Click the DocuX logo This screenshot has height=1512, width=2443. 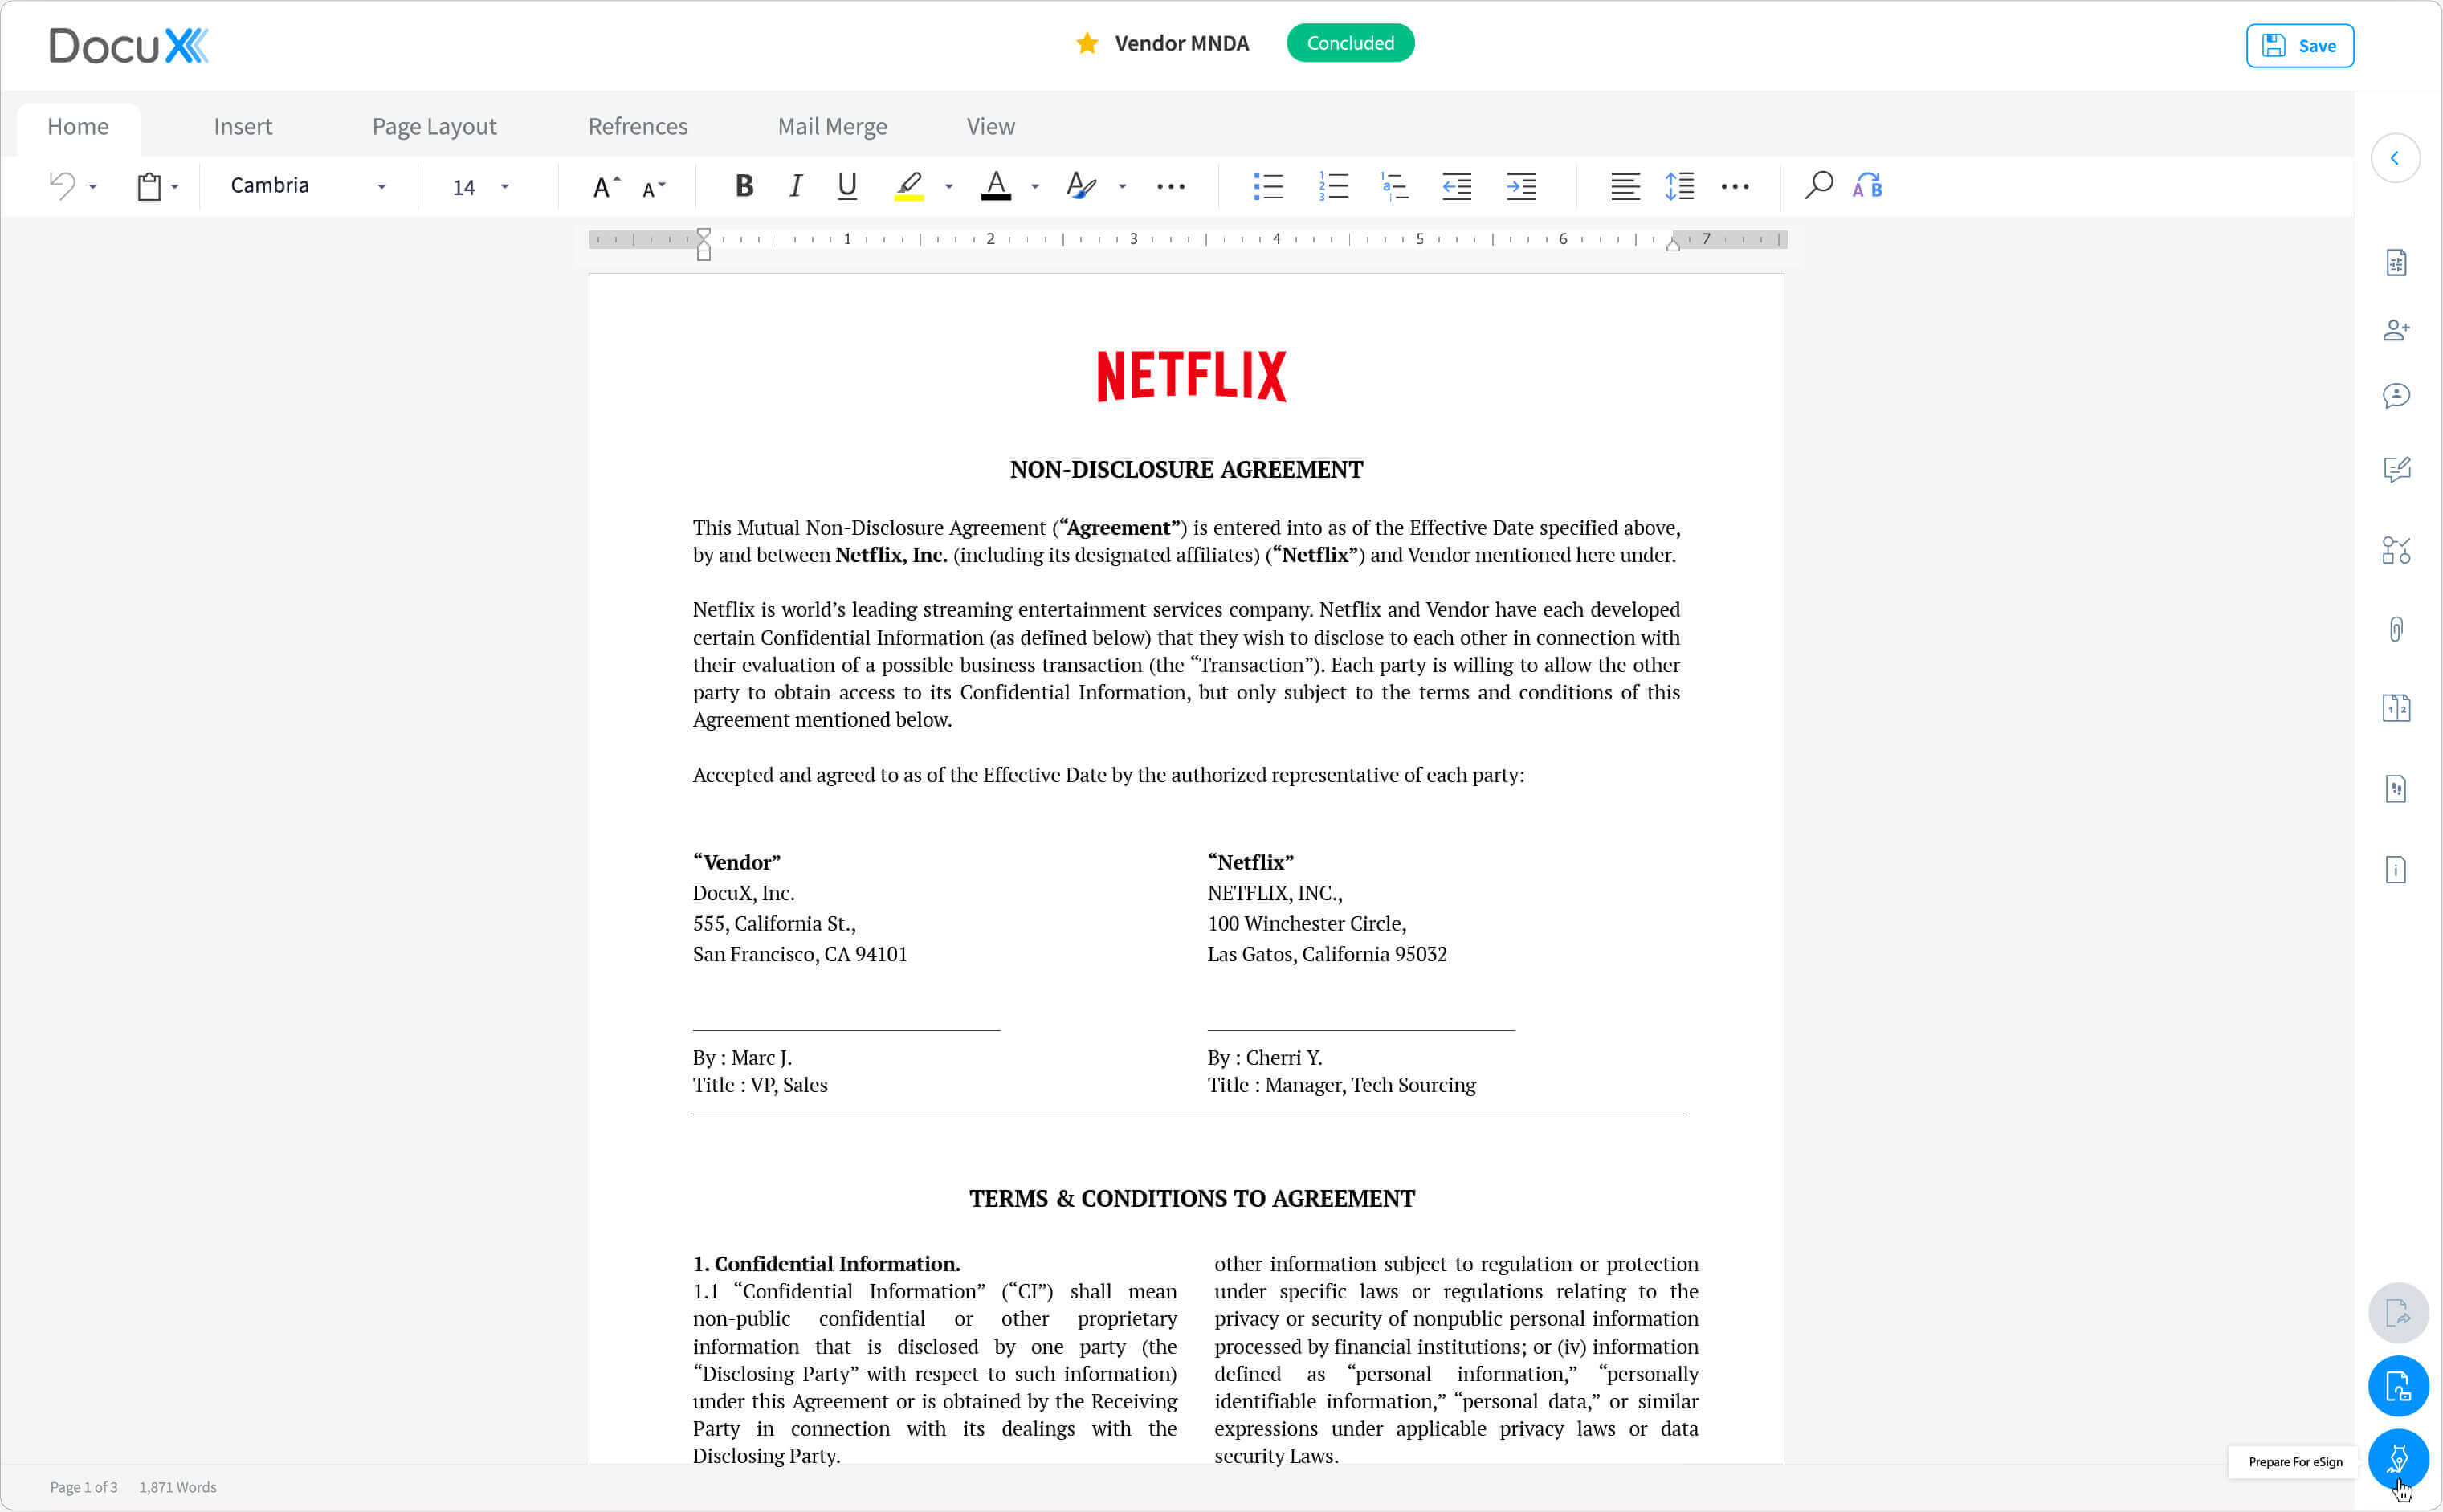[129, 46]
